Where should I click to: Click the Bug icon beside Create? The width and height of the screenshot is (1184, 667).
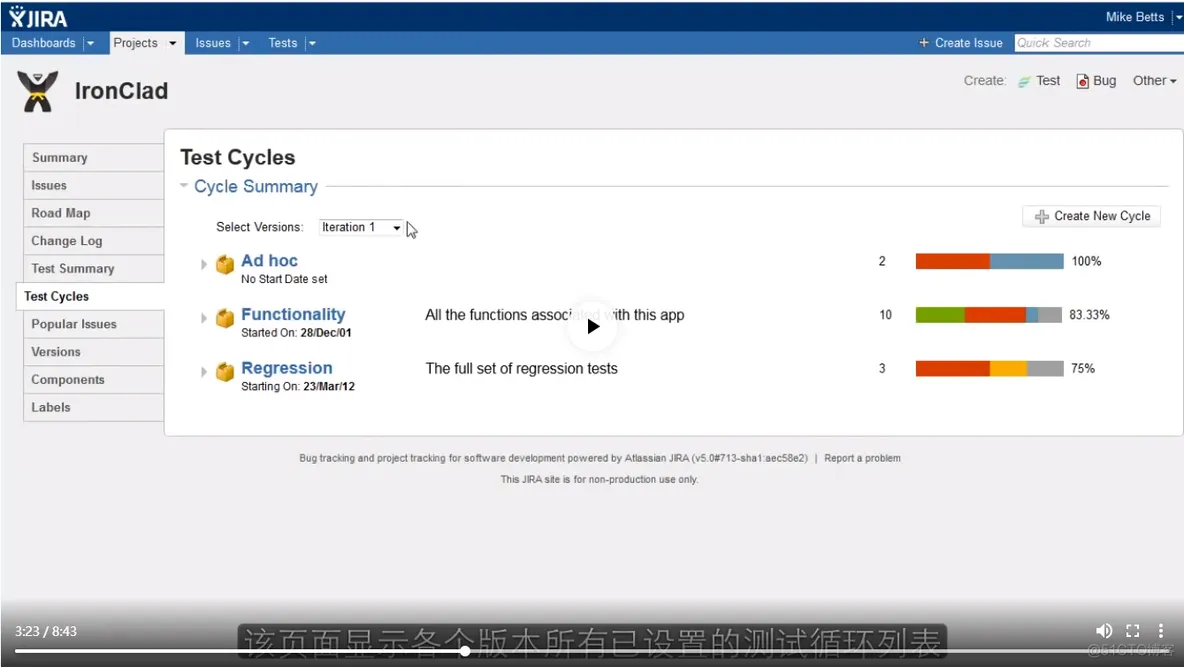[1082, 82]
